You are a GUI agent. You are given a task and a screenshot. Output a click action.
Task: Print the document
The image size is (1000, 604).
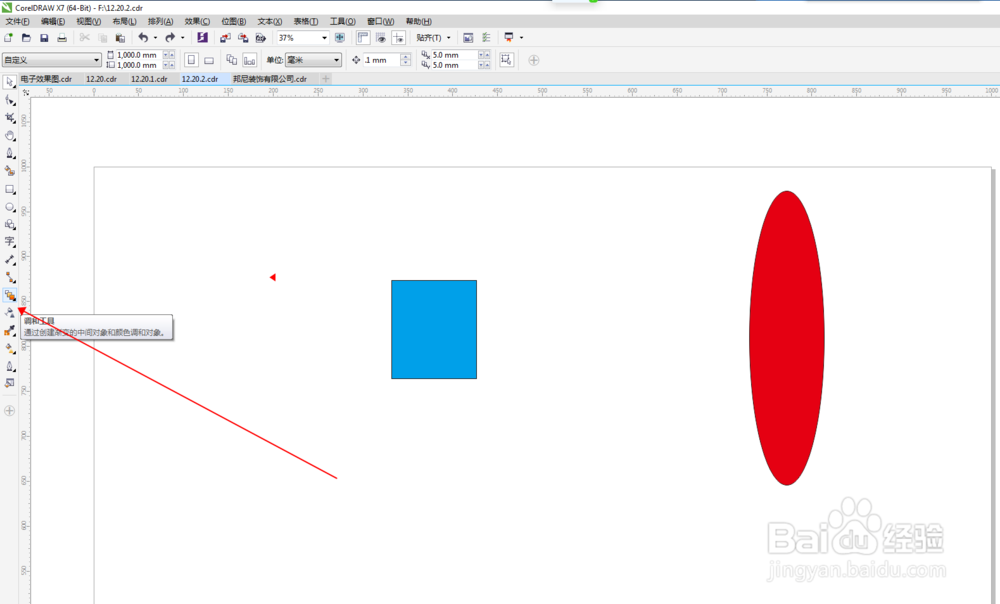[x=62, y=38]
